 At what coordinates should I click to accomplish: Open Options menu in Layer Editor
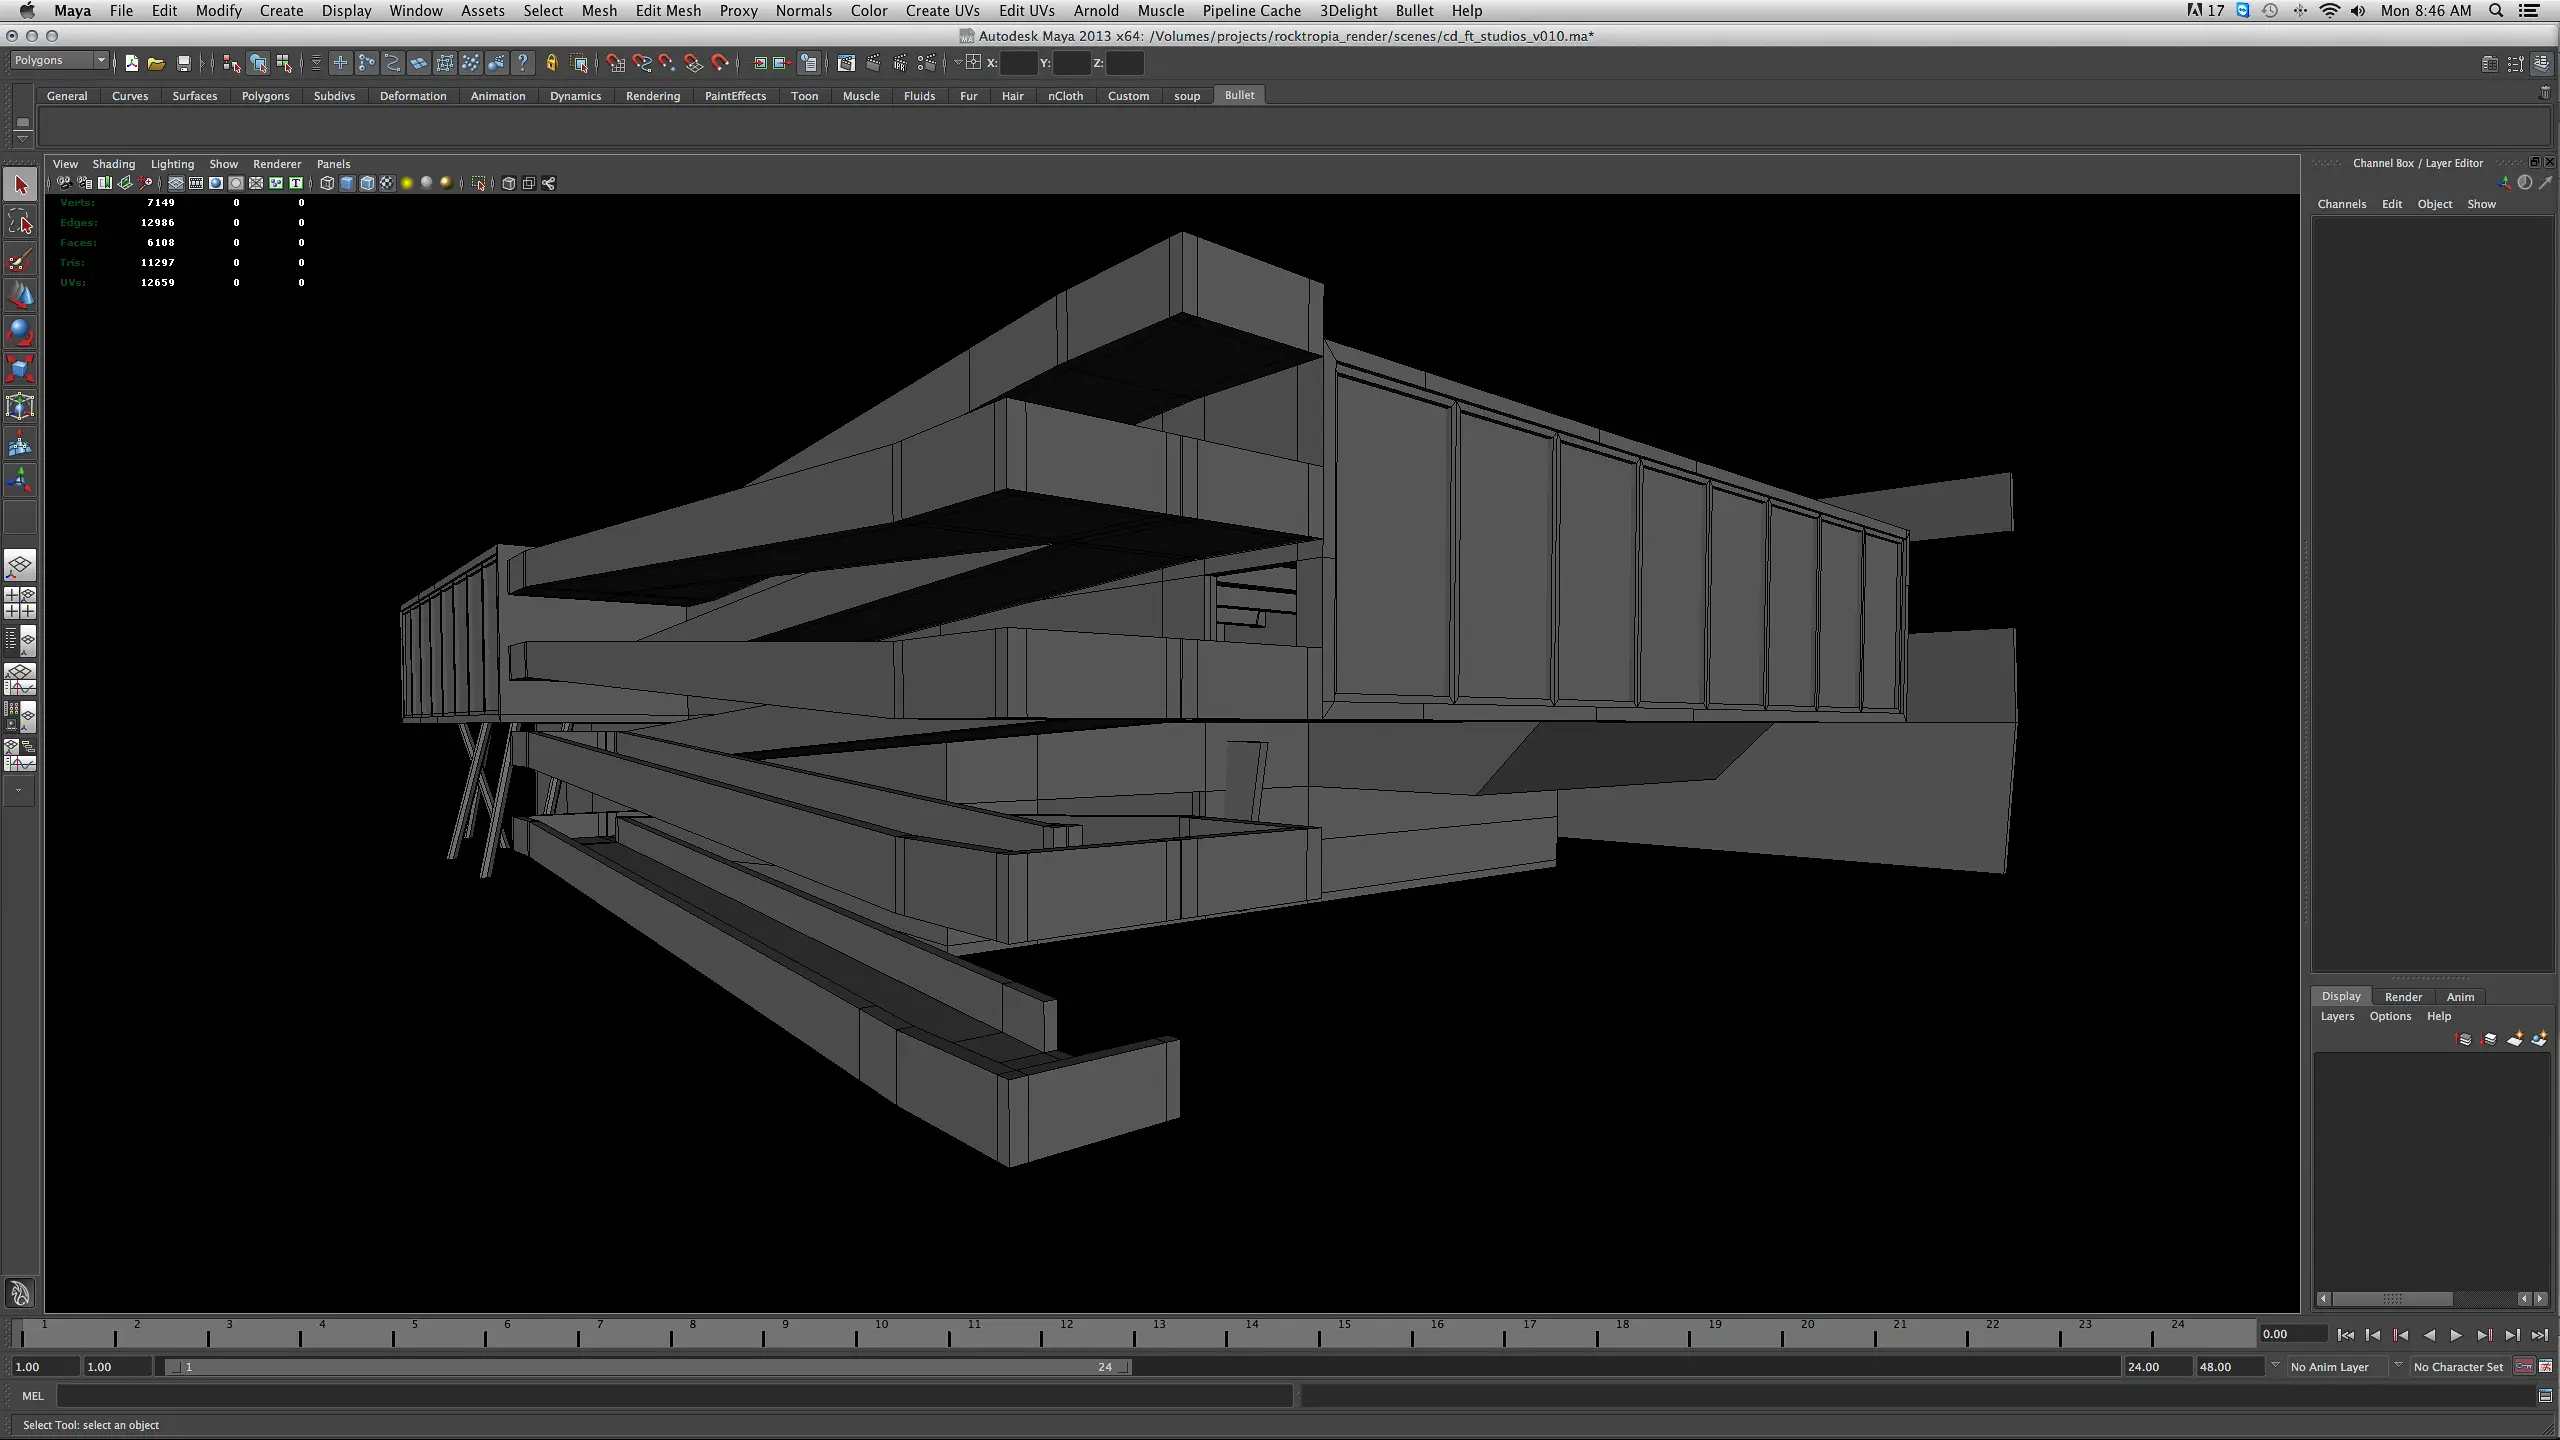pos(2390,1016)
